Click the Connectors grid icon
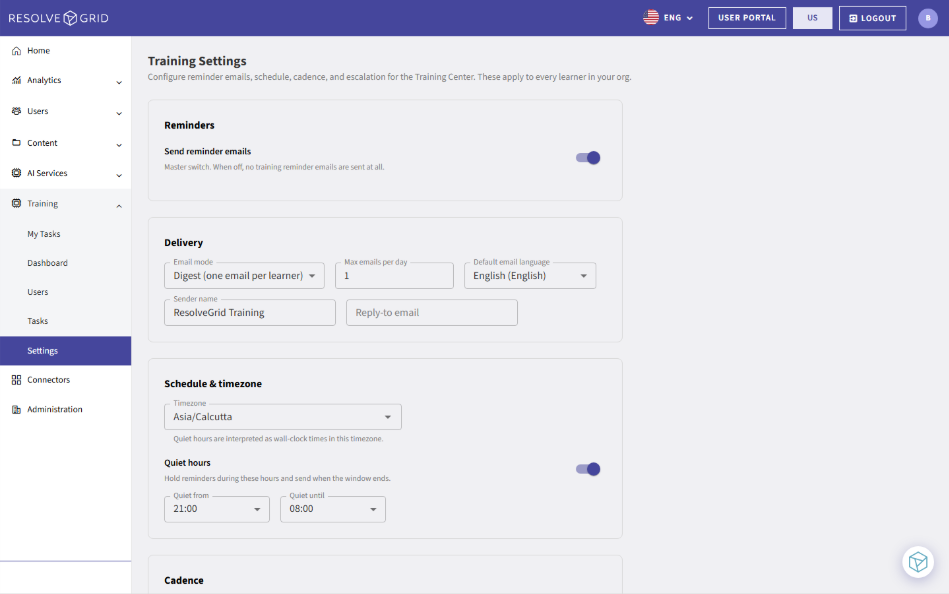The image size is (949, 594). (x=16, y=380)
